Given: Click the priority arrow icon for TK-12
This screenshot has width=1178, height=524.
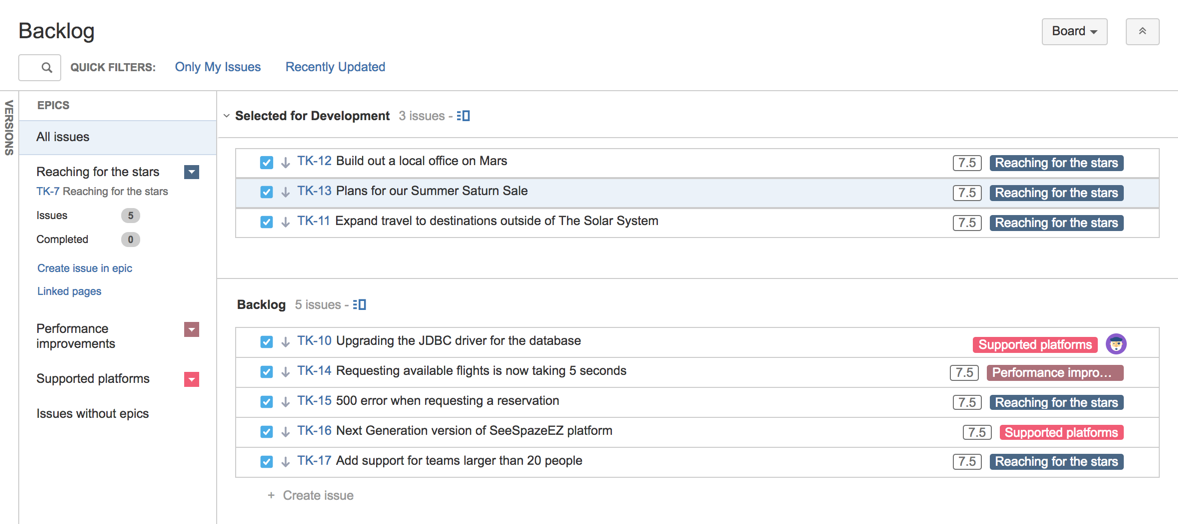Looking at the screenshot, I should point(285,162).
